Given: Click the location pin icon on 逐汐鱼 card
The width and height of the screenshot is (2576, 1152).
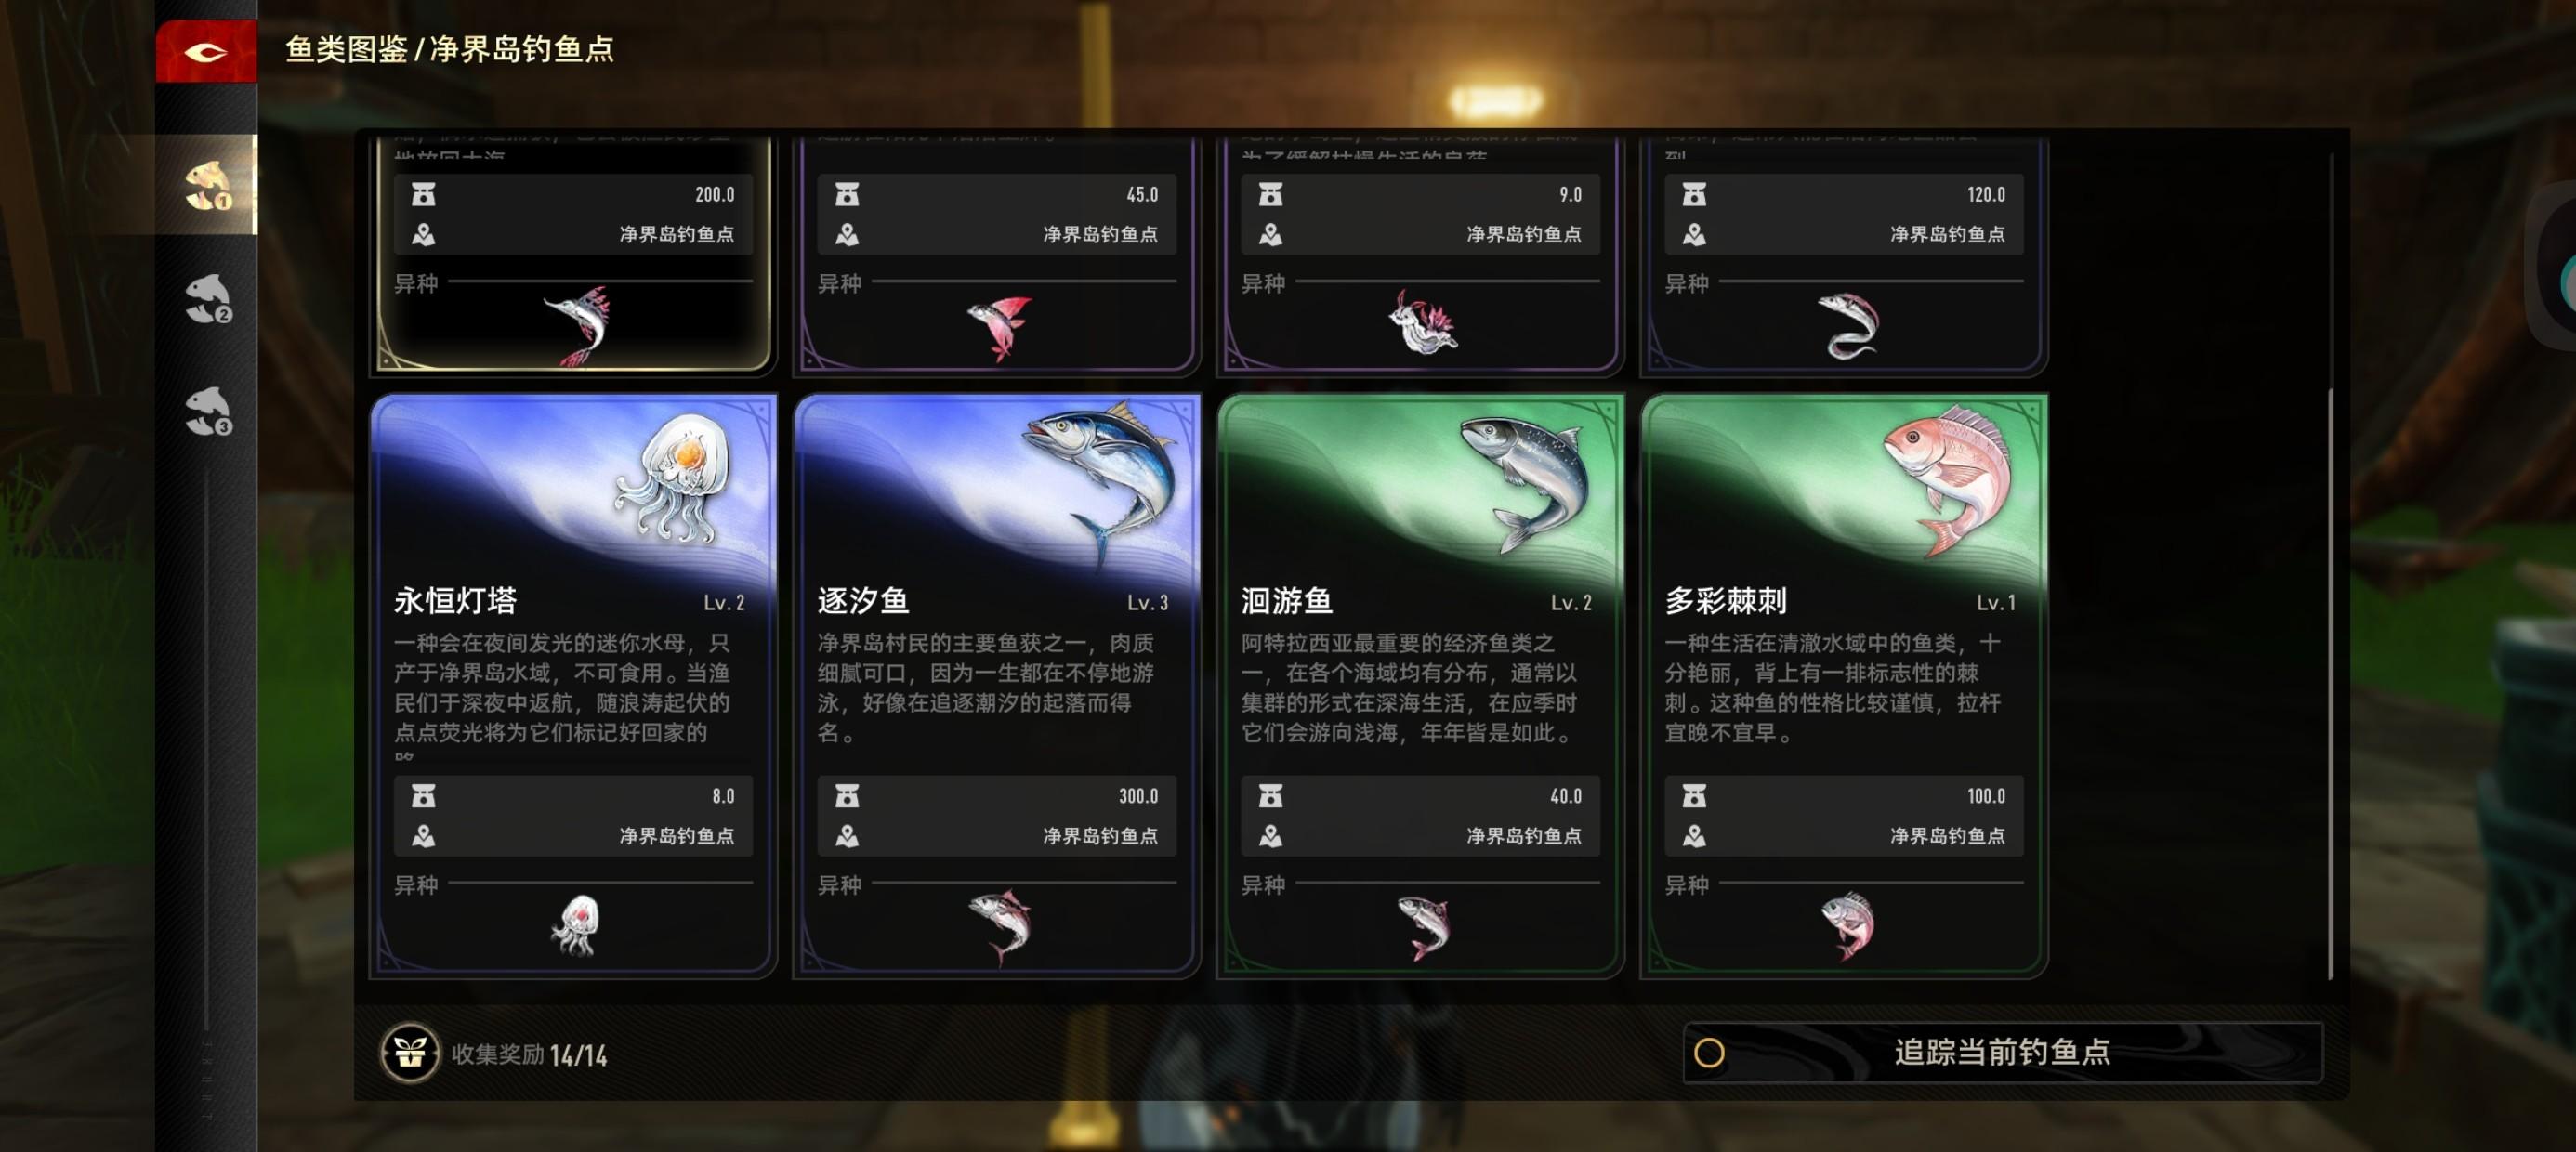Looking at the screenshot, I should coord(847,835).
